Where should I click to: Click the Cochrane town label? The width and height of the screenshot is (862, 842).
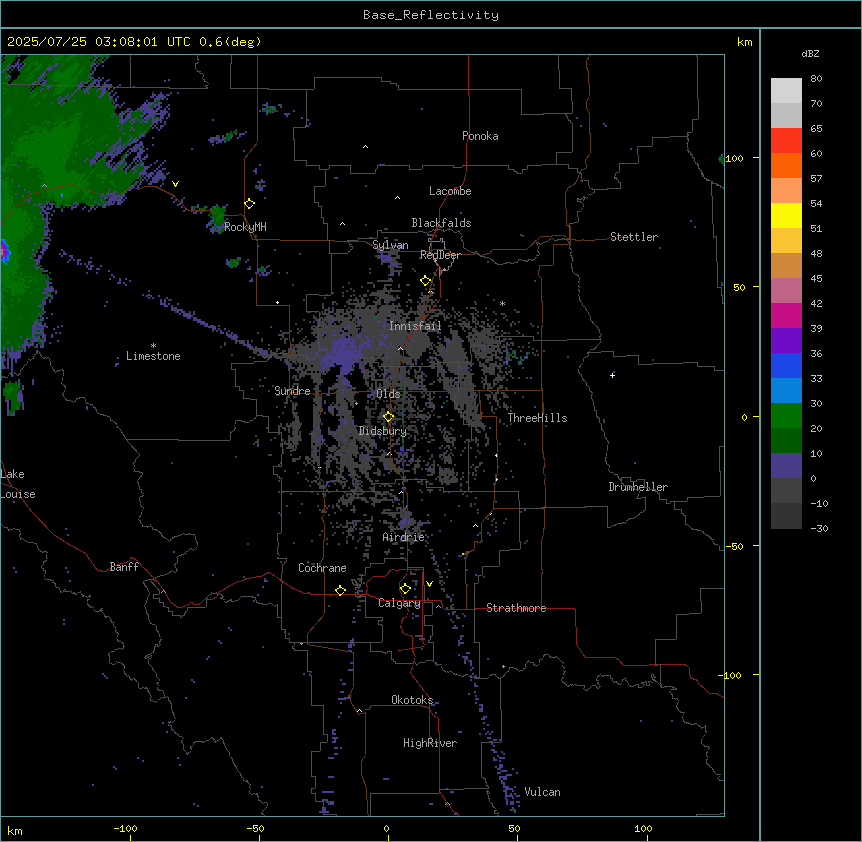322,568
